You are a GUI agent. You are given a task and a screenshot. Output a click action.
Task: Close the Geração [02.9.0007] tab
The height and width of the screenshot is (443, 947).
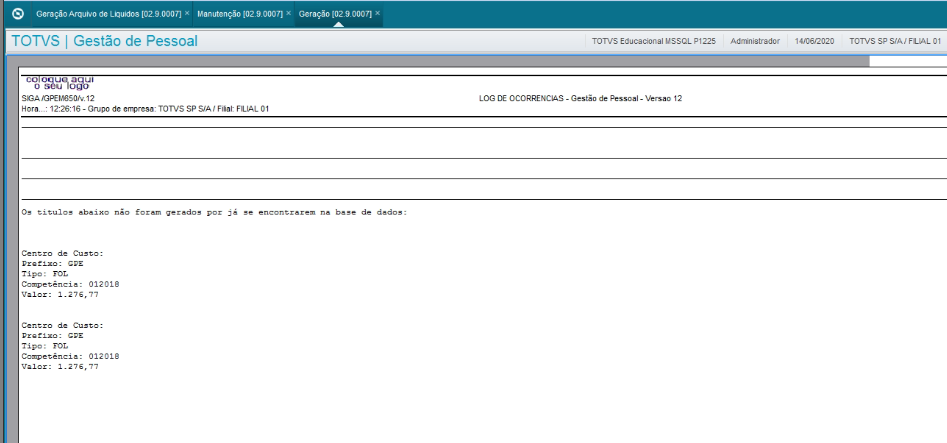(x=377, y=13)
